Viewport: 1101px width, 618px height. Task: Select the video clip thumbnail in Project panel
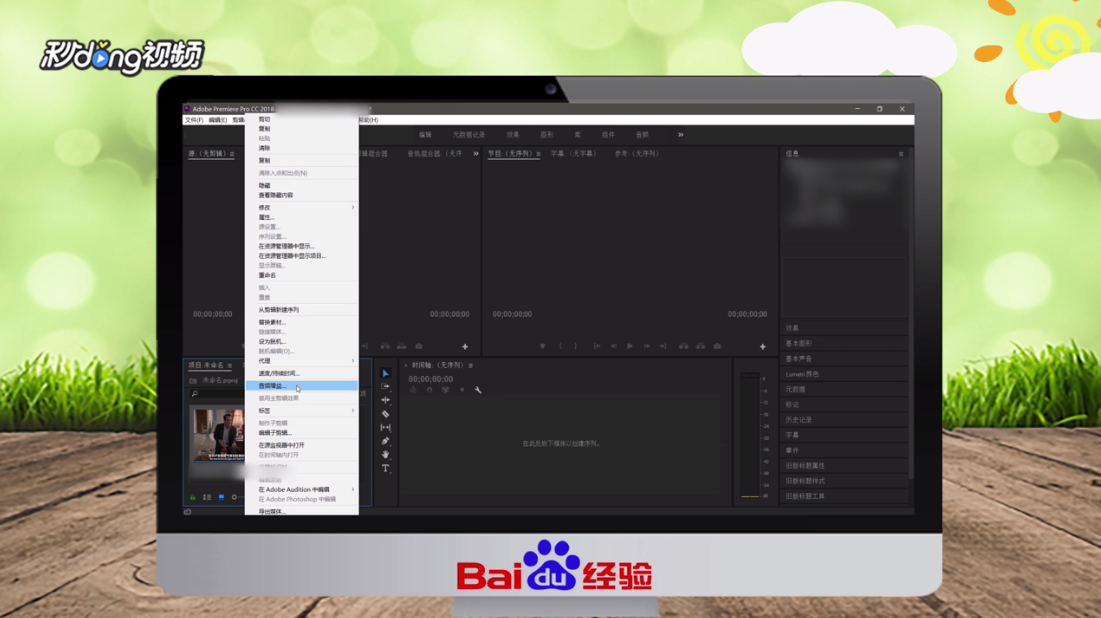(x=218, y=434)
